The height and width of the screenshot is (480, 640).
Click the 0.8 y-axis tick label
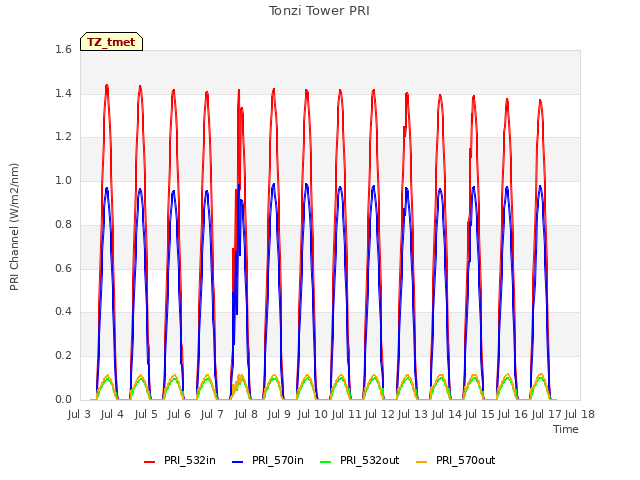pos(63,224)
